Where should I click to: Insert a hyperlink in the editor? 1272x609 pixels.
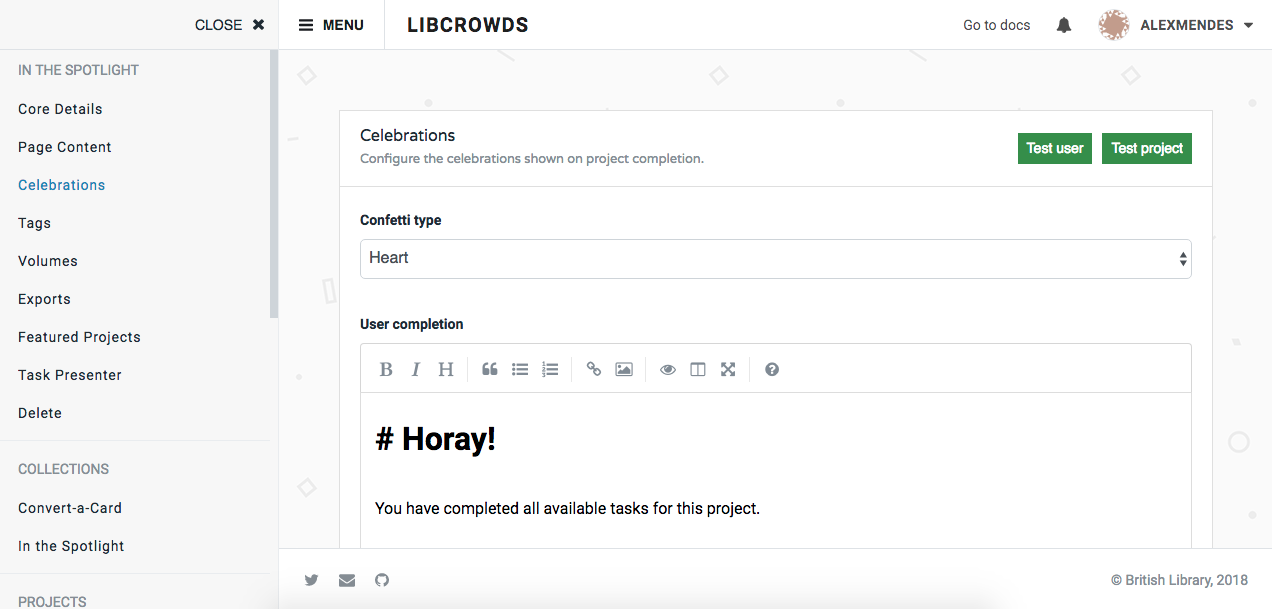[x=593, y=369]
